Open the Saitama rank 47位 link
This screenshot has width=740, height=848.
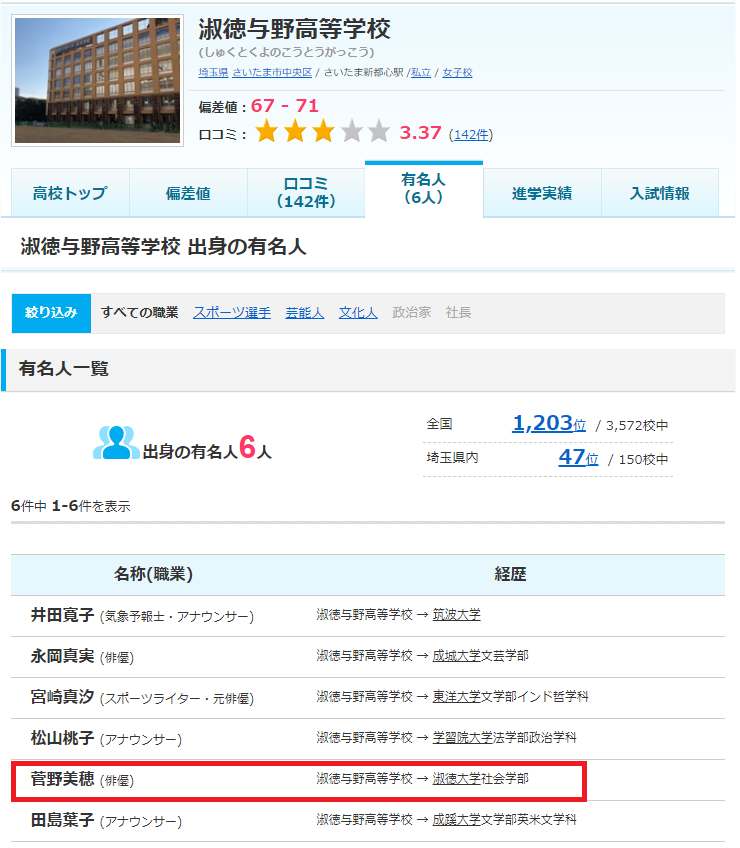pyautogui.click(x=578, y=458)
